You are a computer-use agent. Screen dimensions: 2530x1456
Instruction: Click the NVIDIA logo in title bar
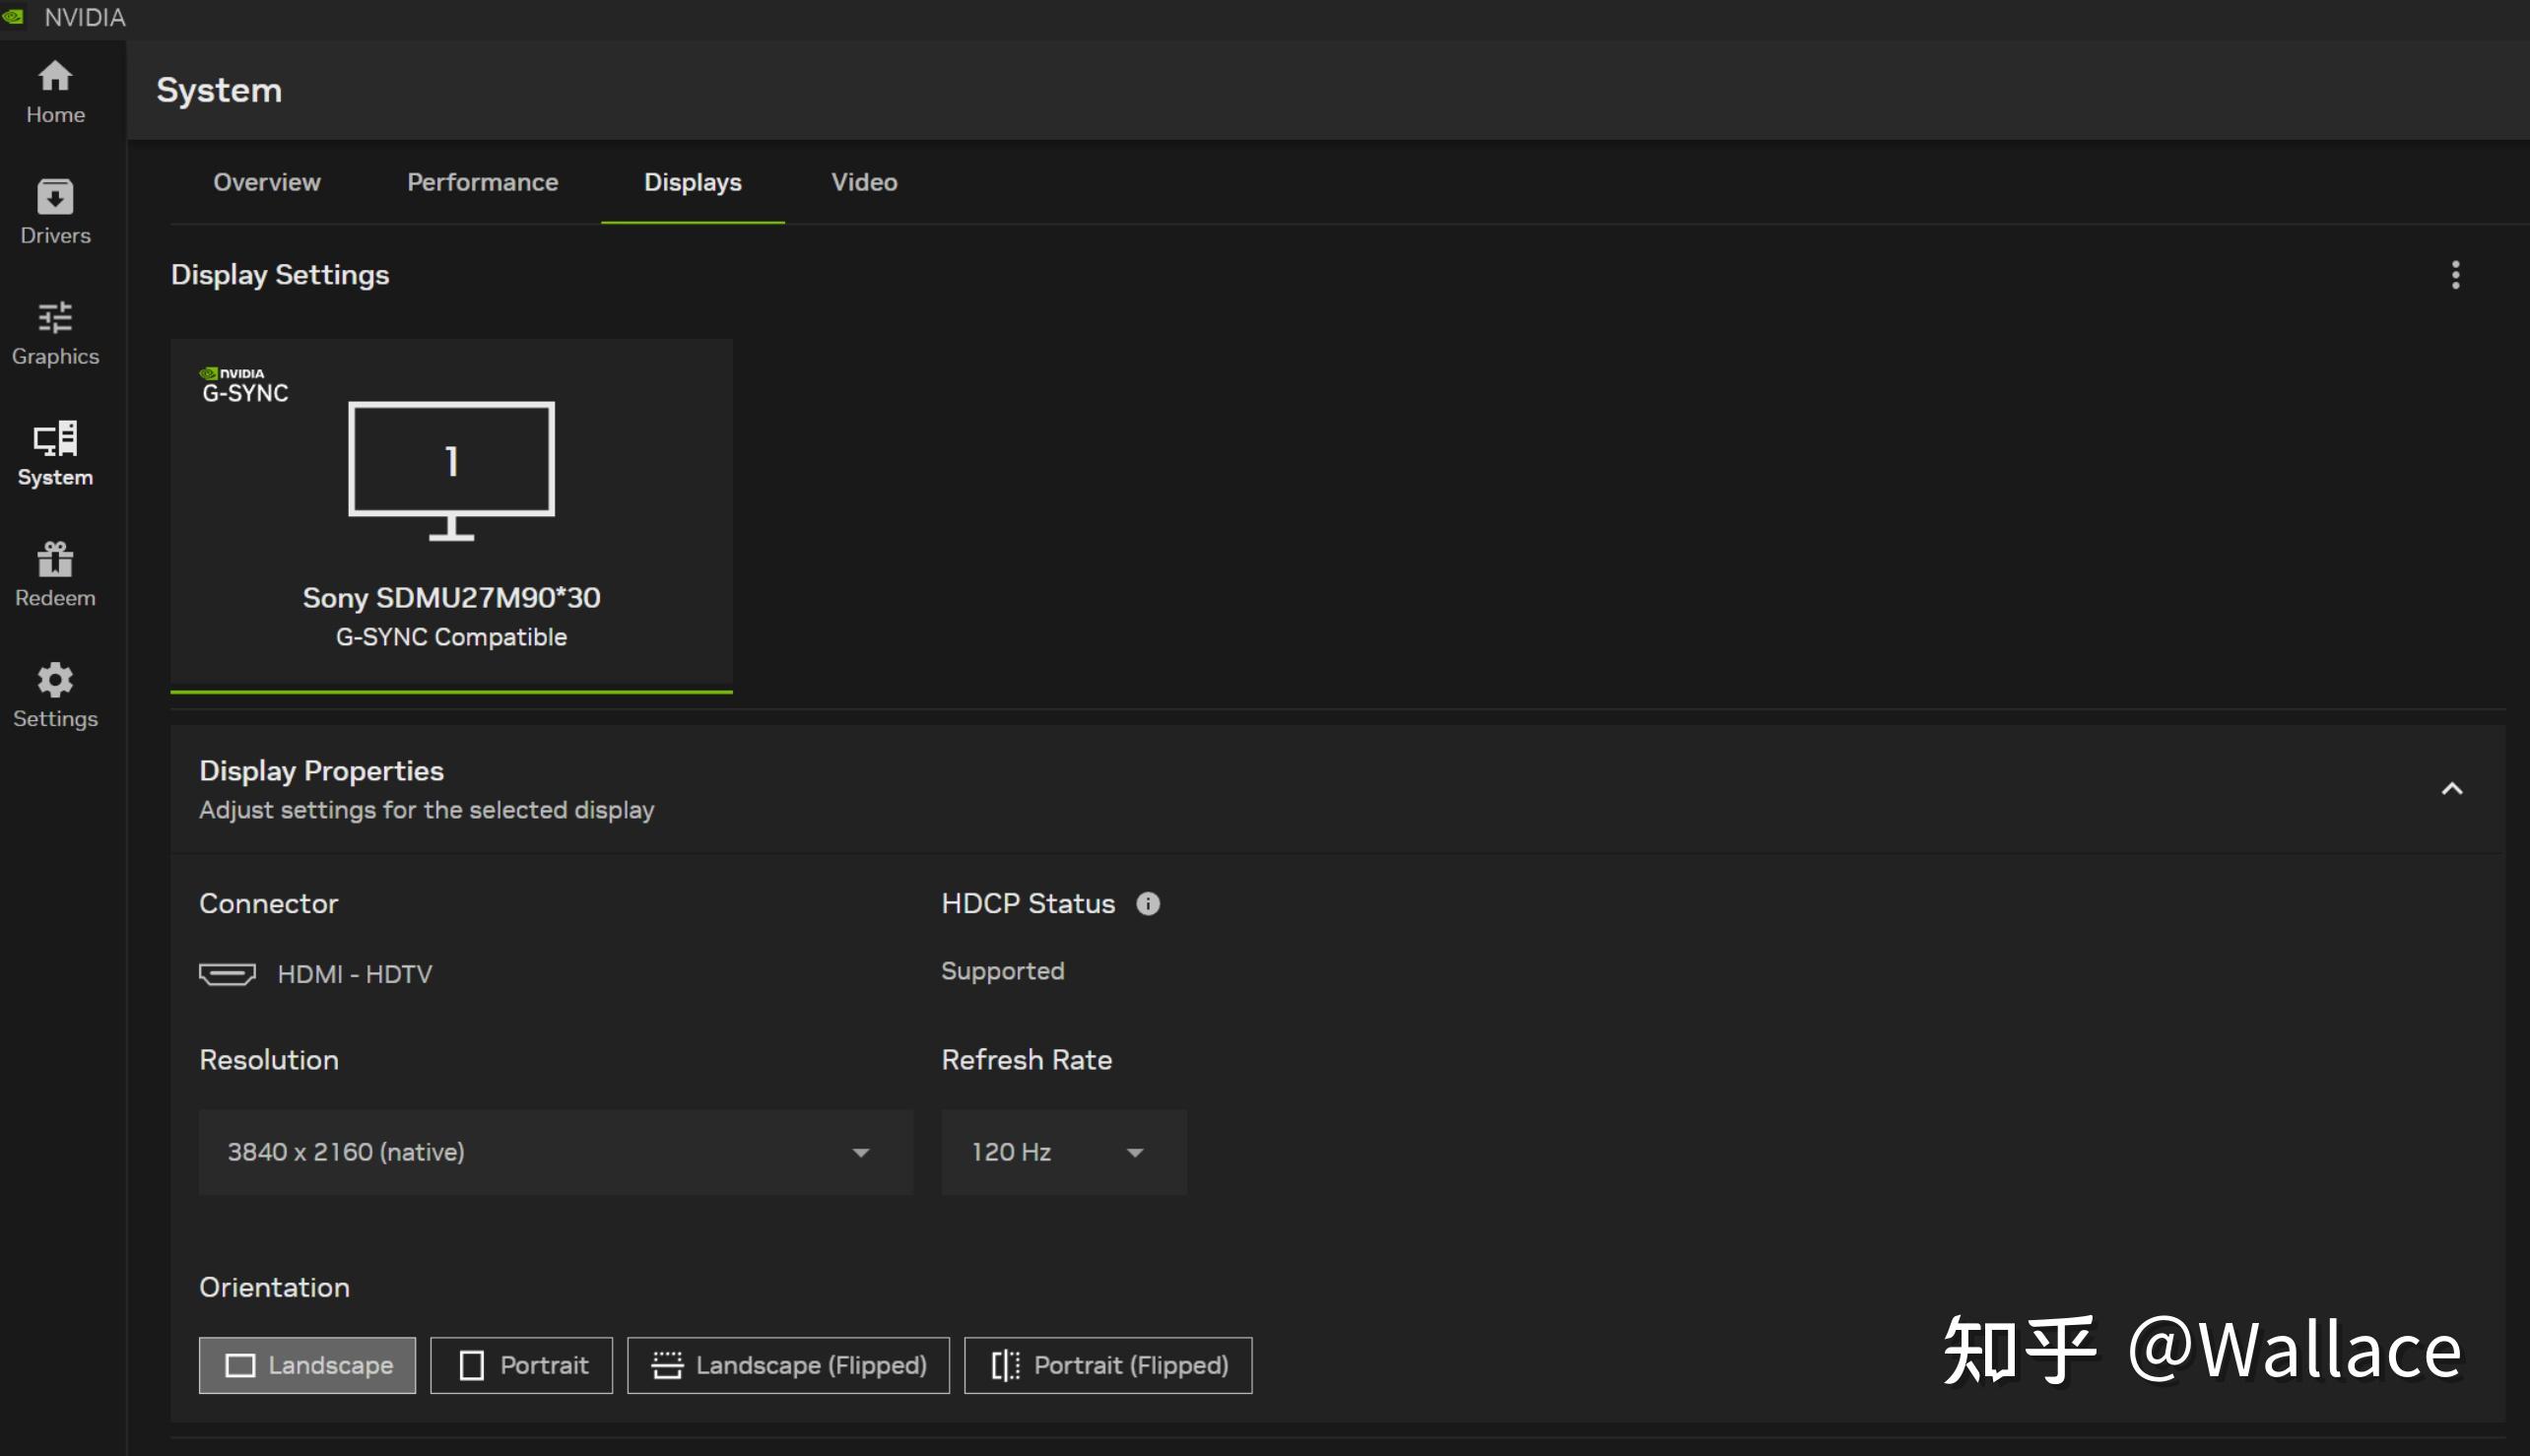pos(13,17)
